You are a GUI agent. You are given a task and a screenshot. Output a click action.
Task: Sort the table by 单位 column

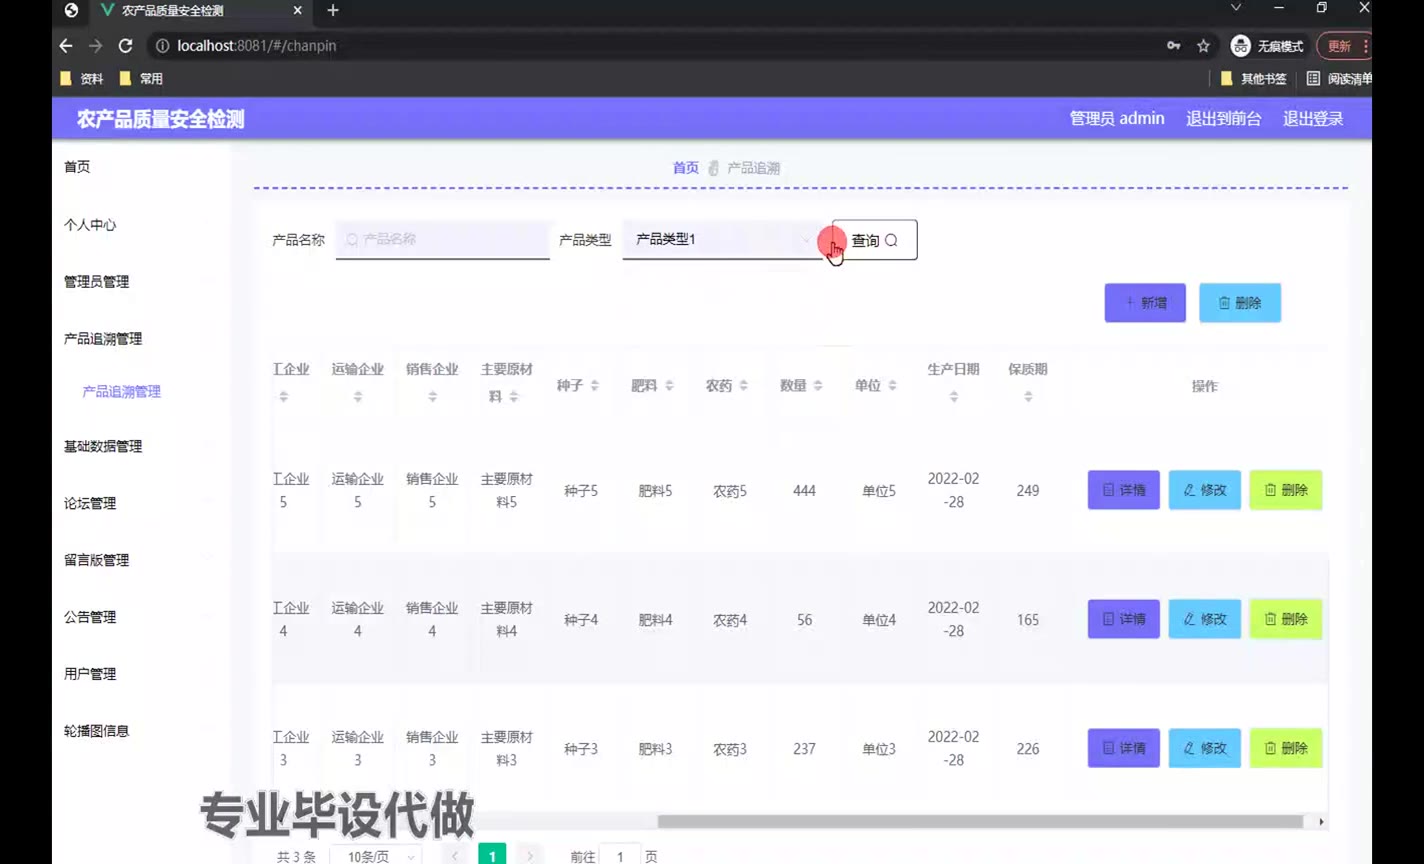tap(892, 386)
